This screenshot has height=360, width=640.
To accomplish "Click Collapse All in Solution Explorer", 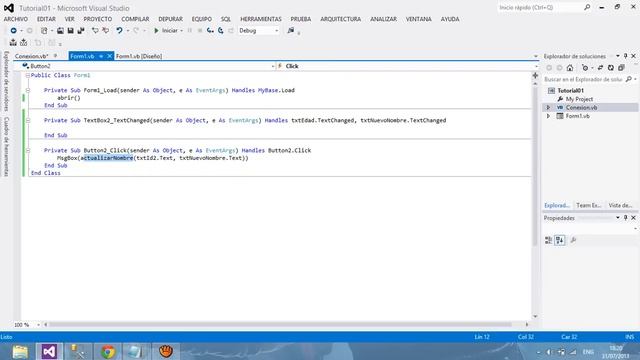I will pos(621,68).
